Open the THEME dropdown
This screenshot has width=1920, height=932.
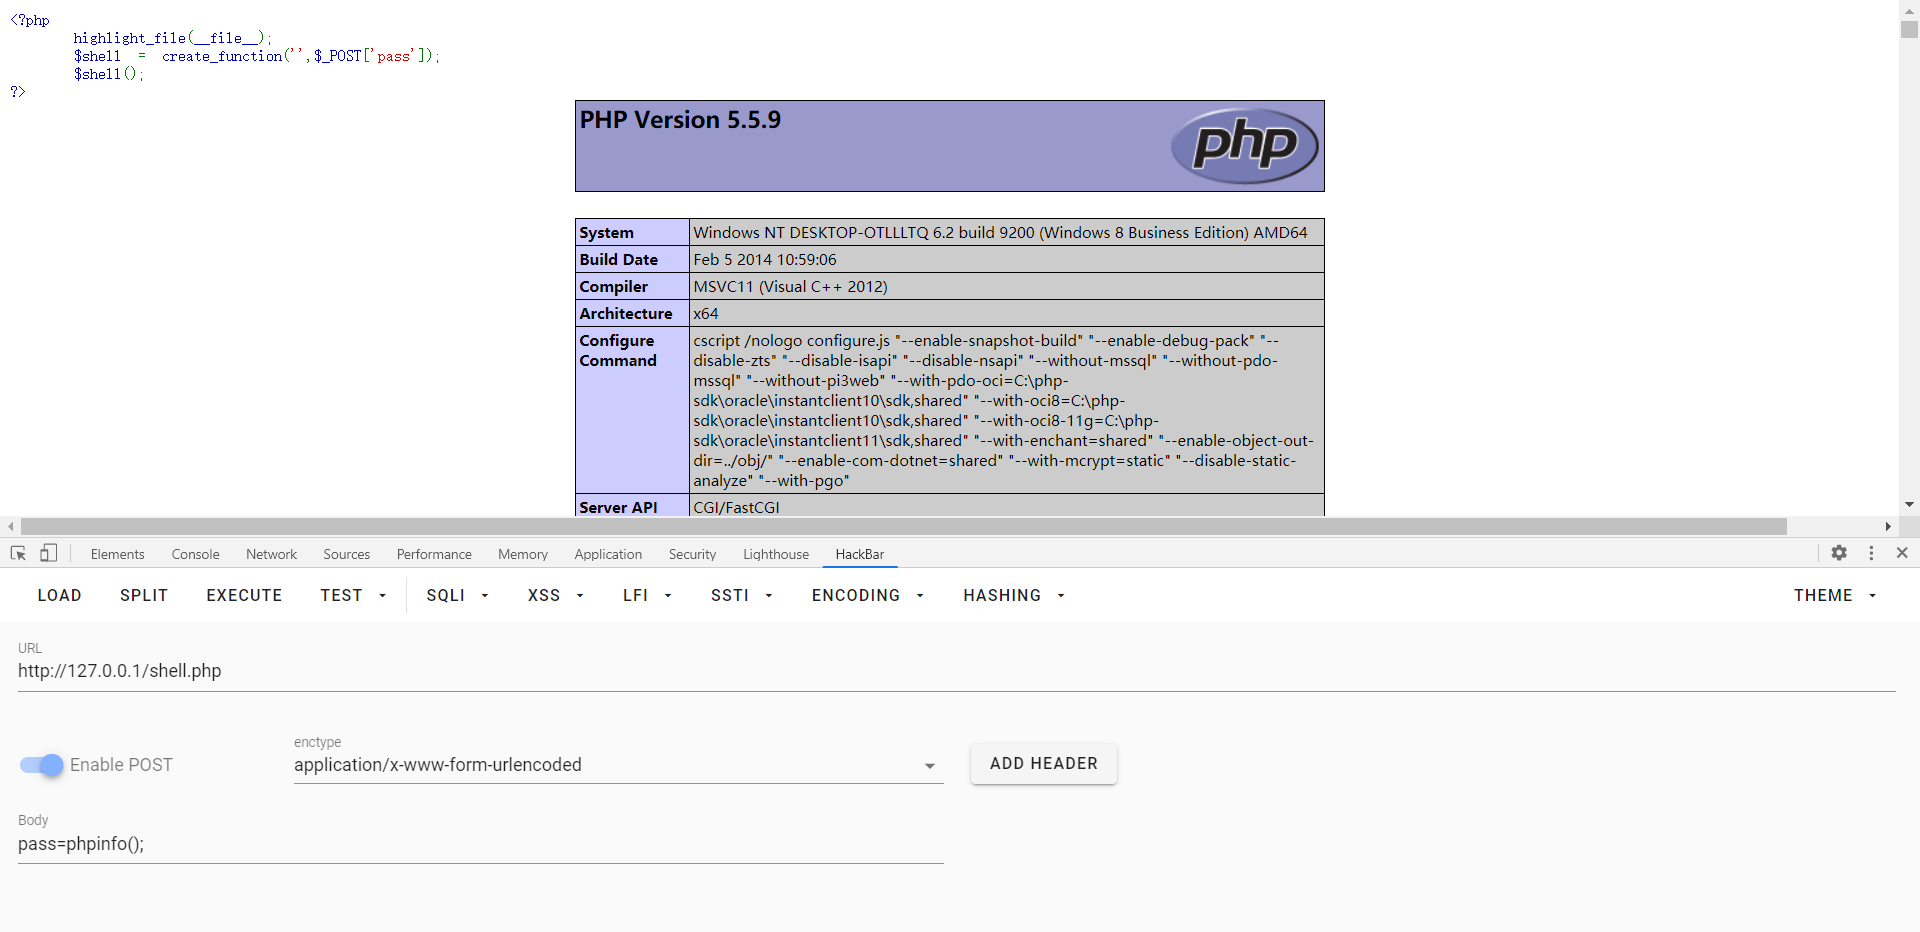point(1834,595)
